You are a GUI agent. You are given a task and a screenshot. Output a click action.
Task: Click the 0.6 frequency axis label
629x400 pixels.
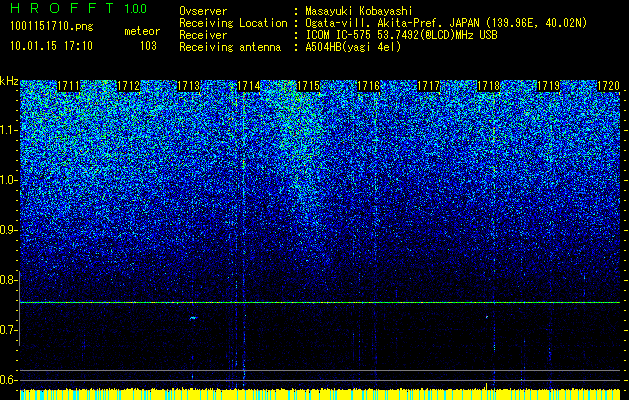click(x=8, y=380)
